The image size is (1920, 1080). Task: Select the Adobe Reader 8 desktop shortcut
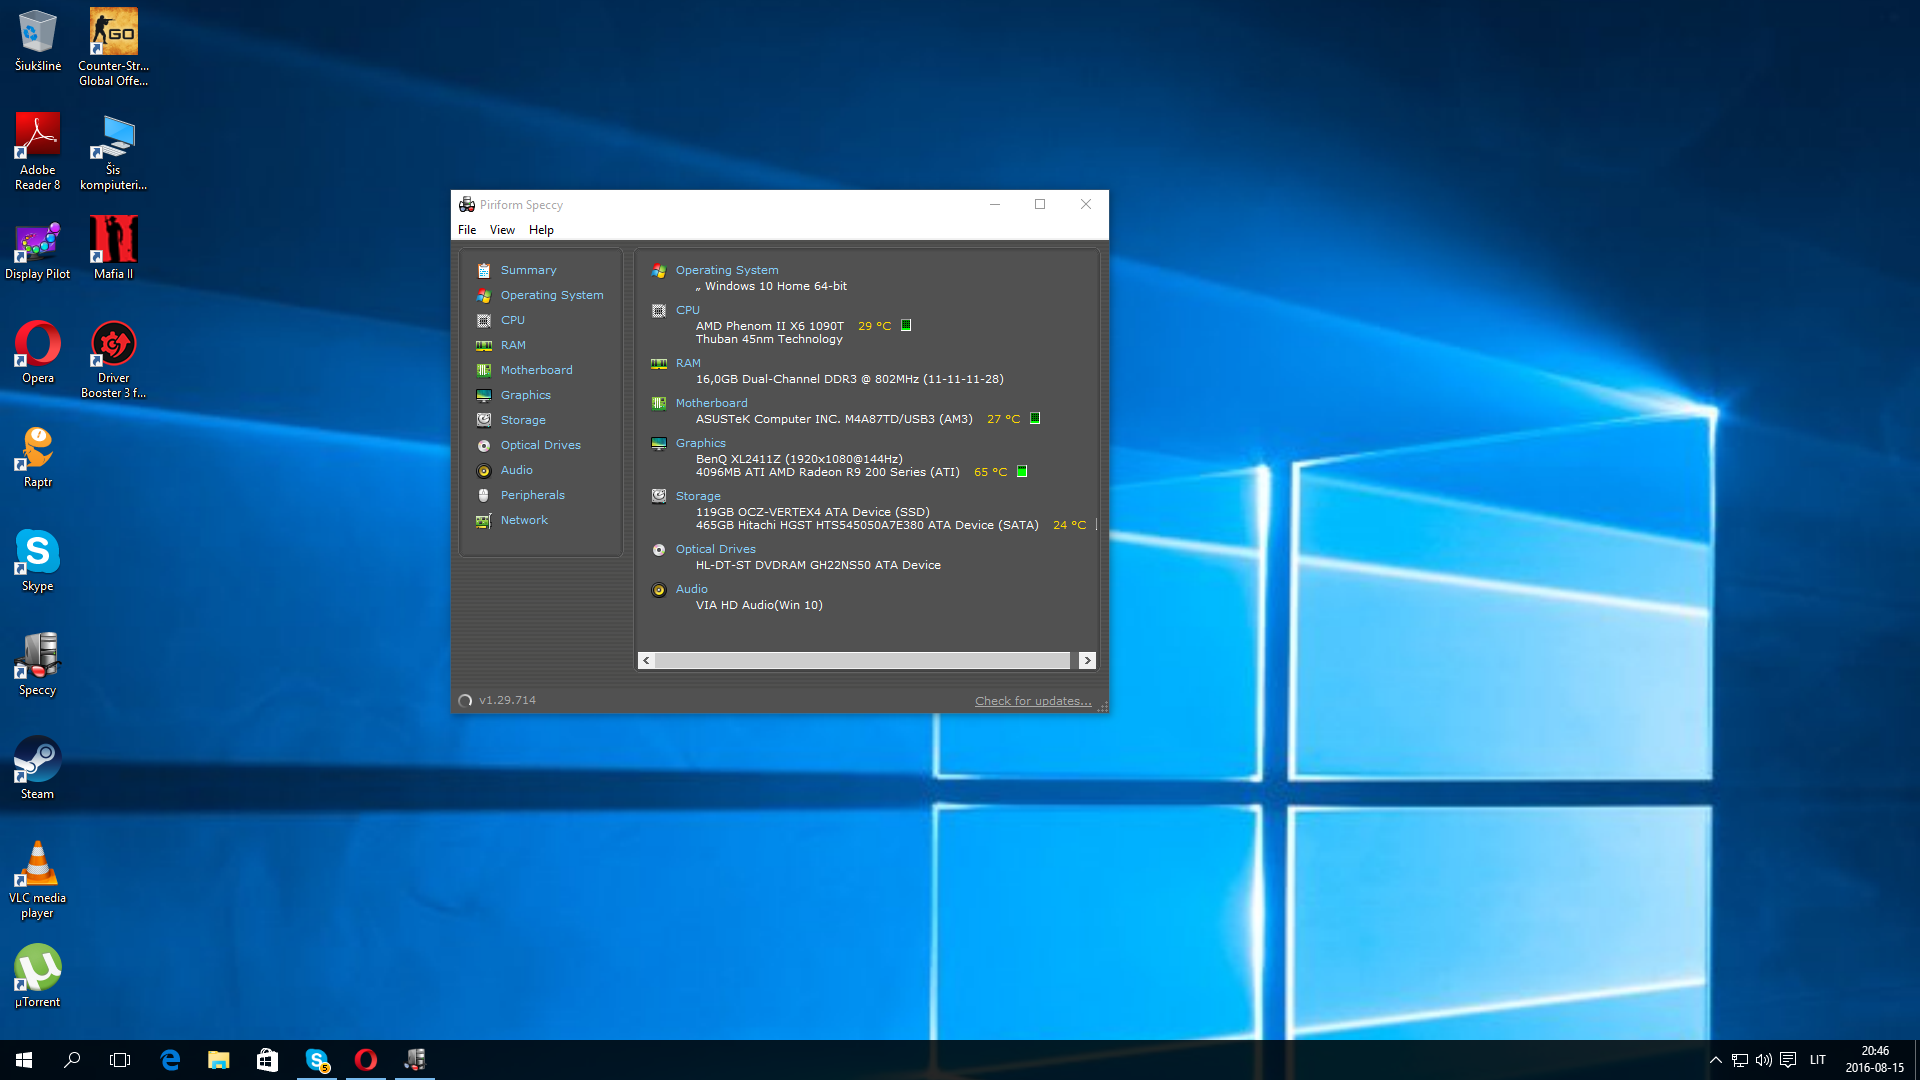point(37,151)
